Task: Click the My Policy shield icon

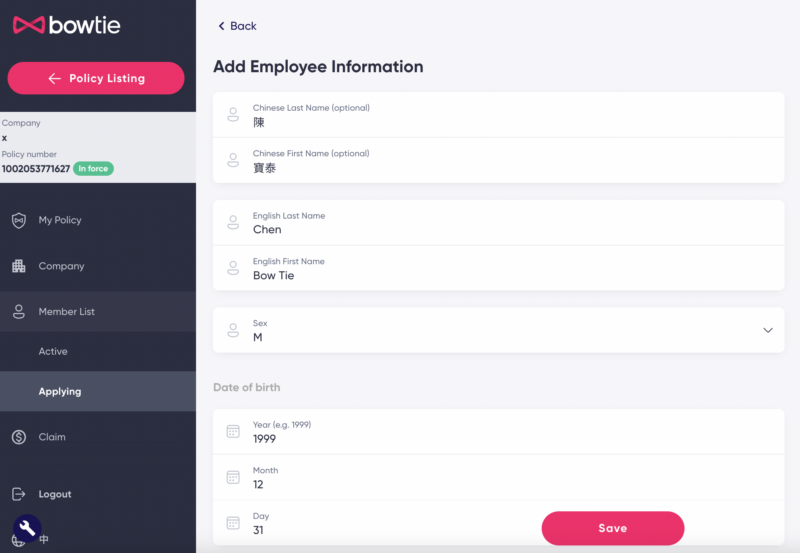Action: pos(18,220)
